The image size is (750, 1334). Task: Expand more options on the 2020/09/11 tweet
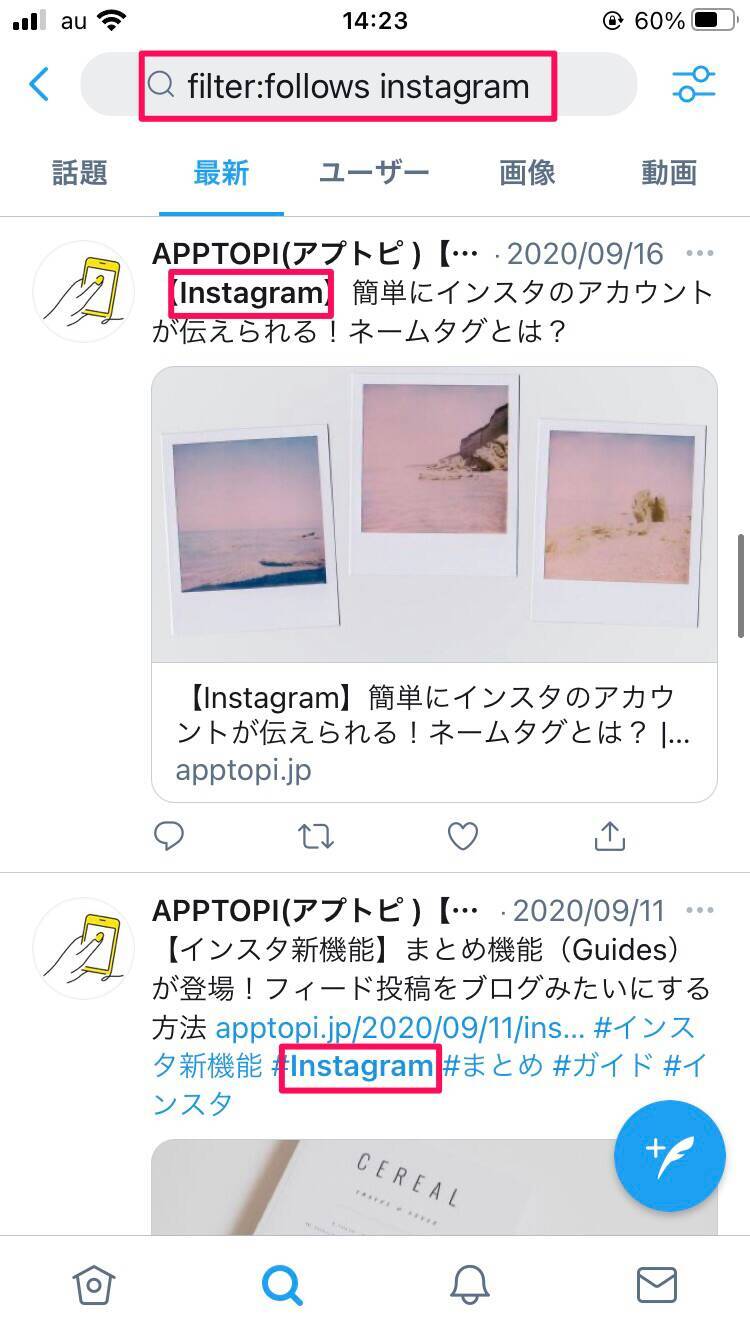point(700,910)
